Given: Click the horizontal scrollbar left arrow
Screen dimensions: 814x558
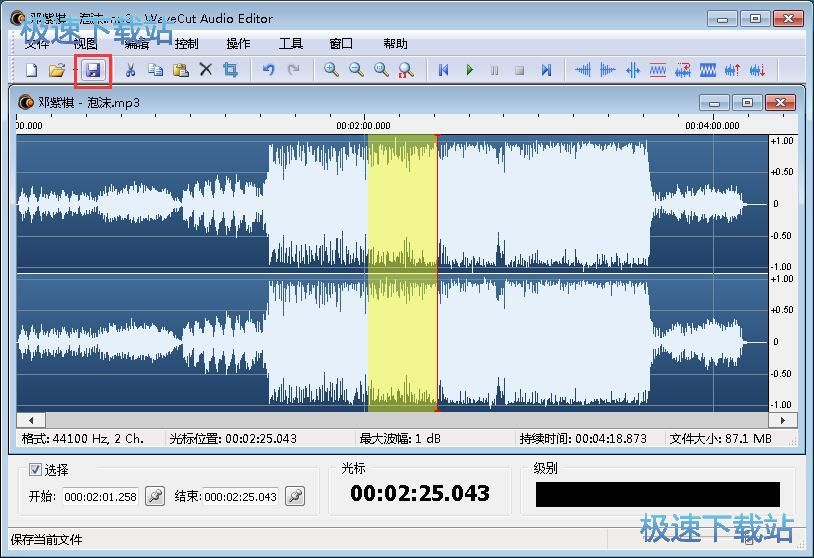Looking at the screenshot, I should pos(31,420).
